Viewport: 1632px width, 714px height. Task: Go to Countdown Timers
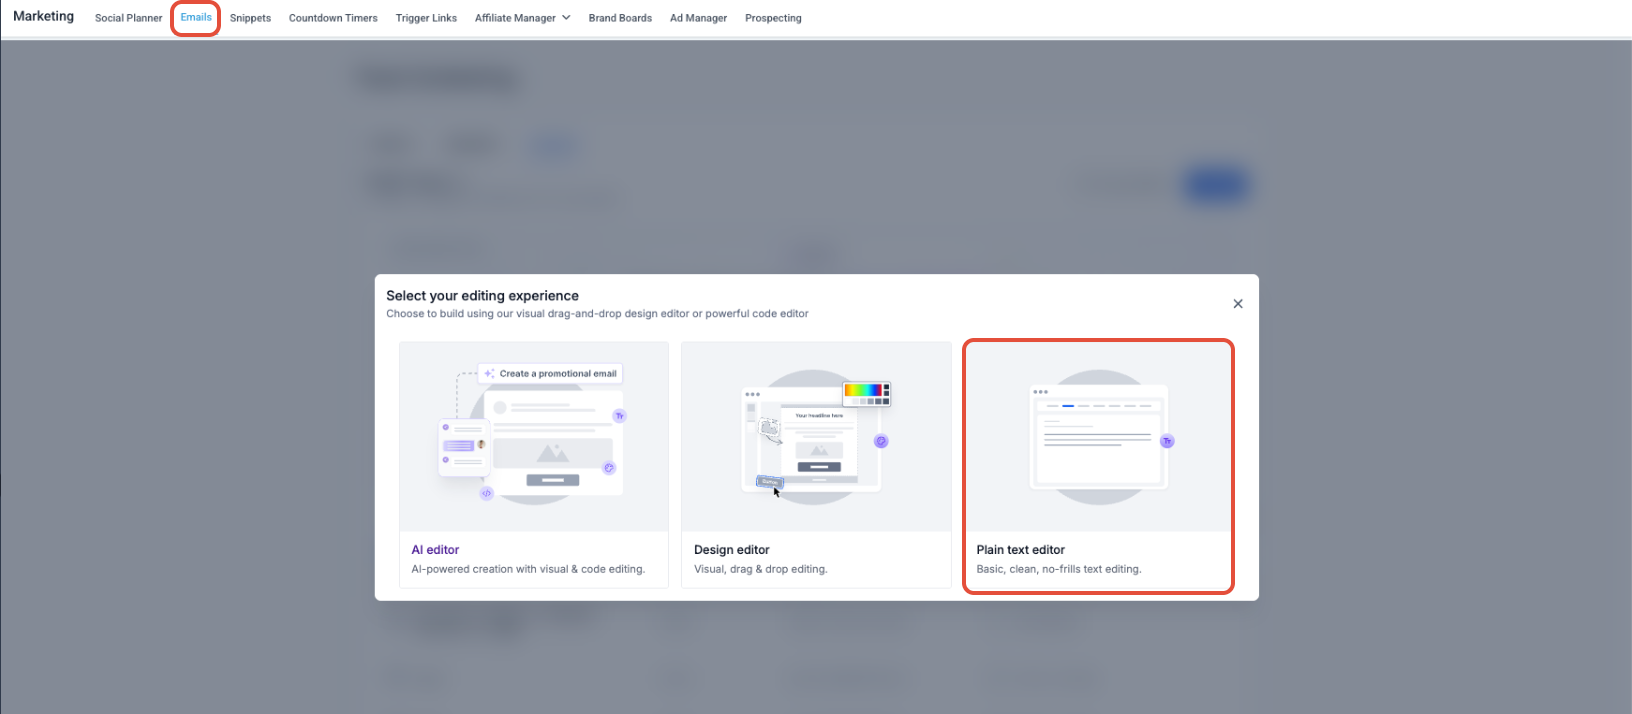coord(333,18)
